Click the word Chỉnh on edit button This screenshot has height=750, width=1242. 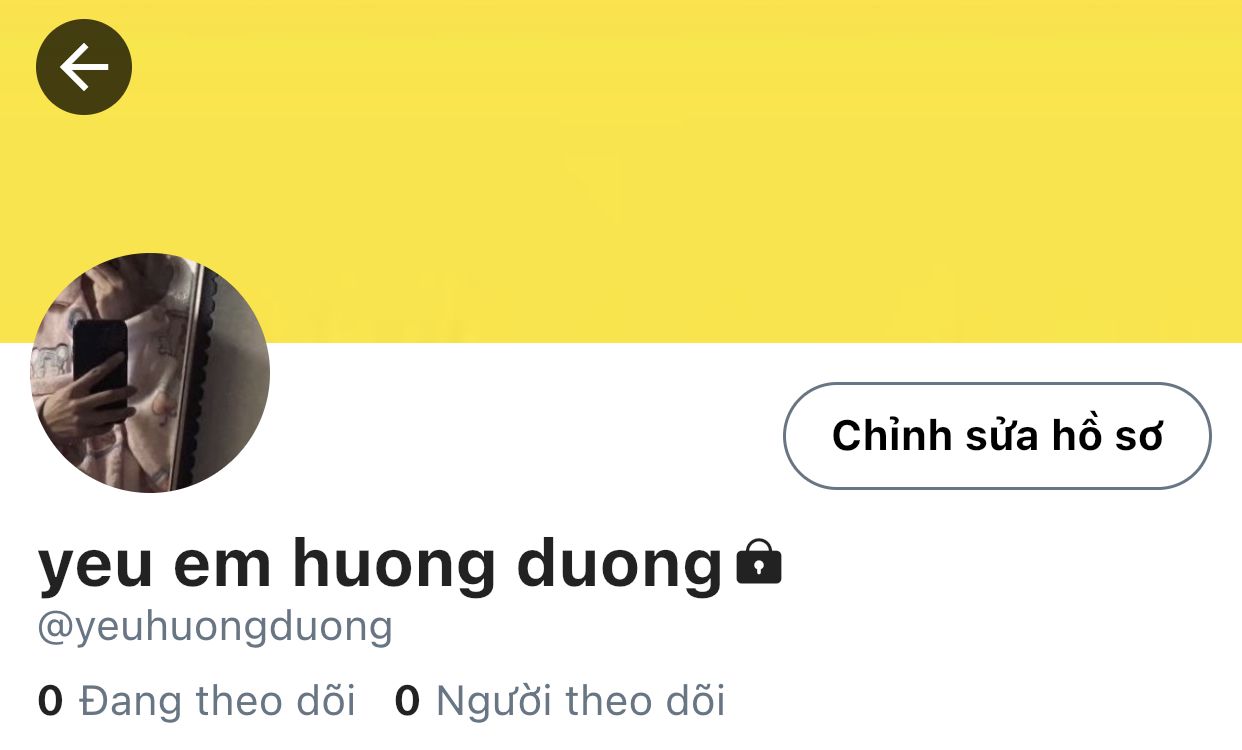pyautogui.click(x=892, y=436)
